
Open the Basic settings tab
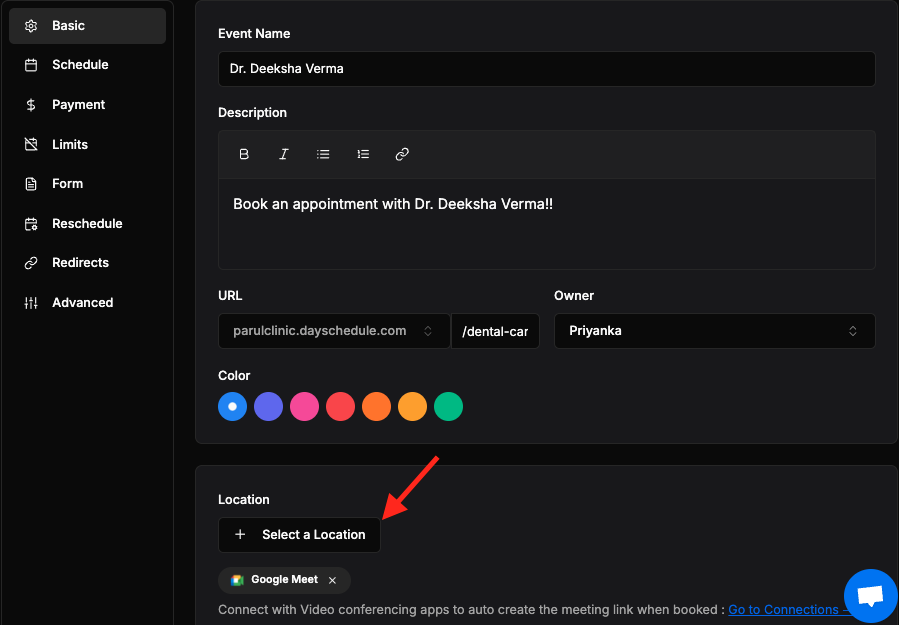coord(87,26)
